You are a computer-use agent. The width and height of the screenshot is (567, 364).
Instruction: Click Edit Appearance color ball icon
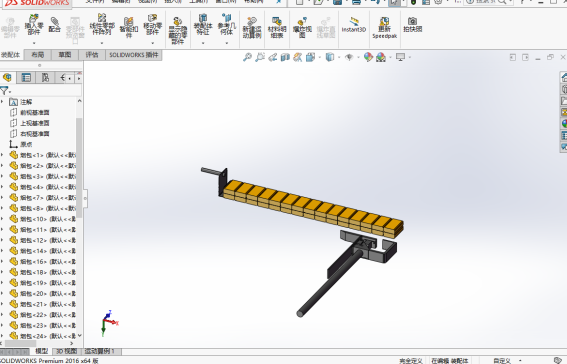click(368, 57)
